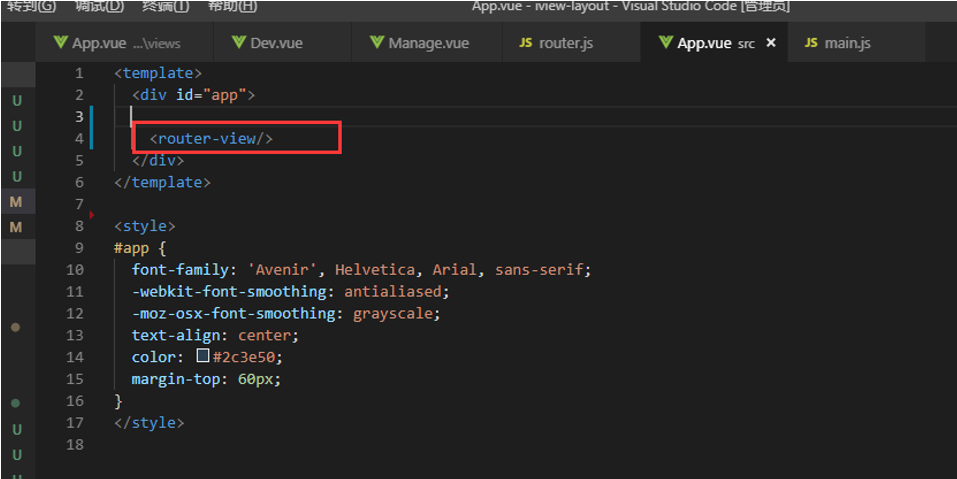The image size is (957, 479).
Task: Open the 调试(D) debug menu
Action: coord(99,7)
